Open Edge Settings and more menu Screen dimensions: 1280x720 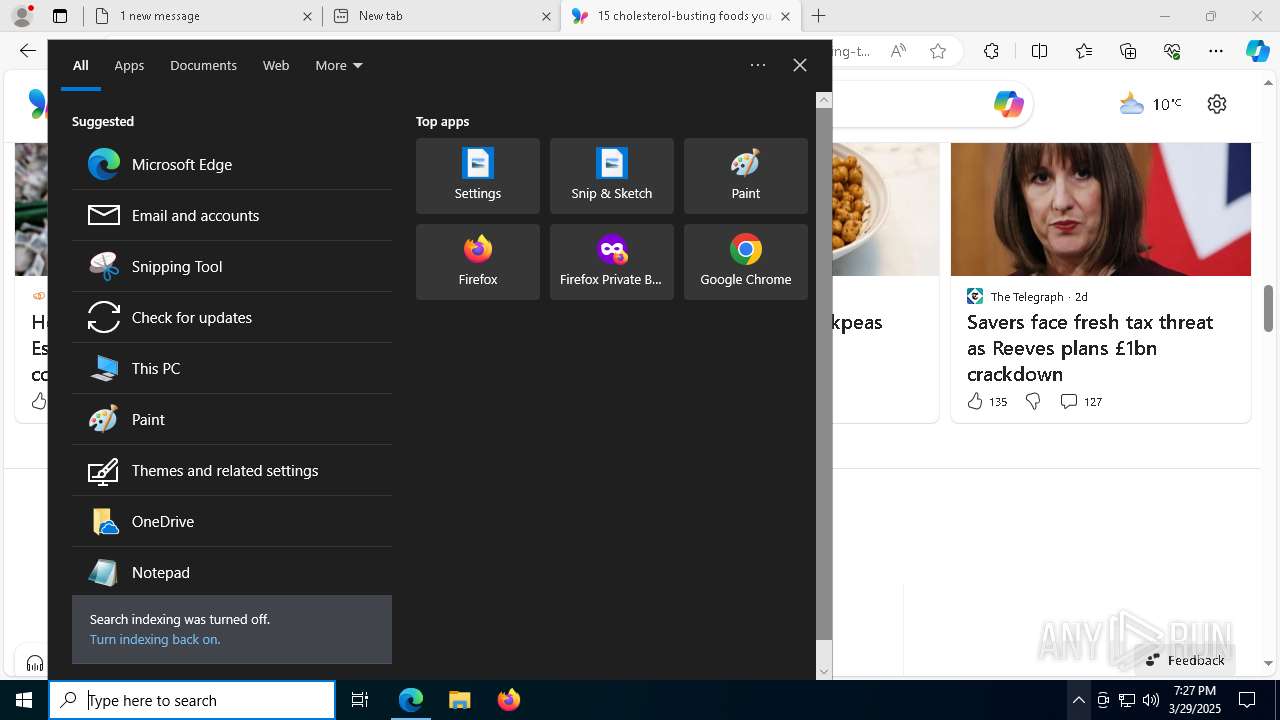pyautogui.click(x=1216, y=51)
